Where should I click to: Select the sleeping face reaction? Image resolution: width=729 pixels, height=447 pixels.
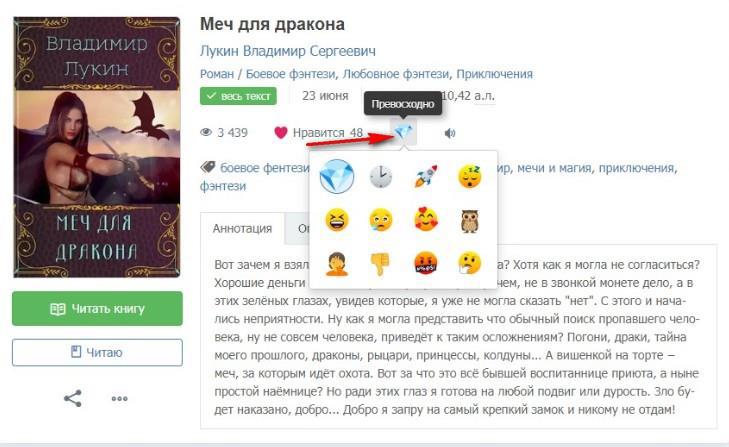tap(470, 177)
